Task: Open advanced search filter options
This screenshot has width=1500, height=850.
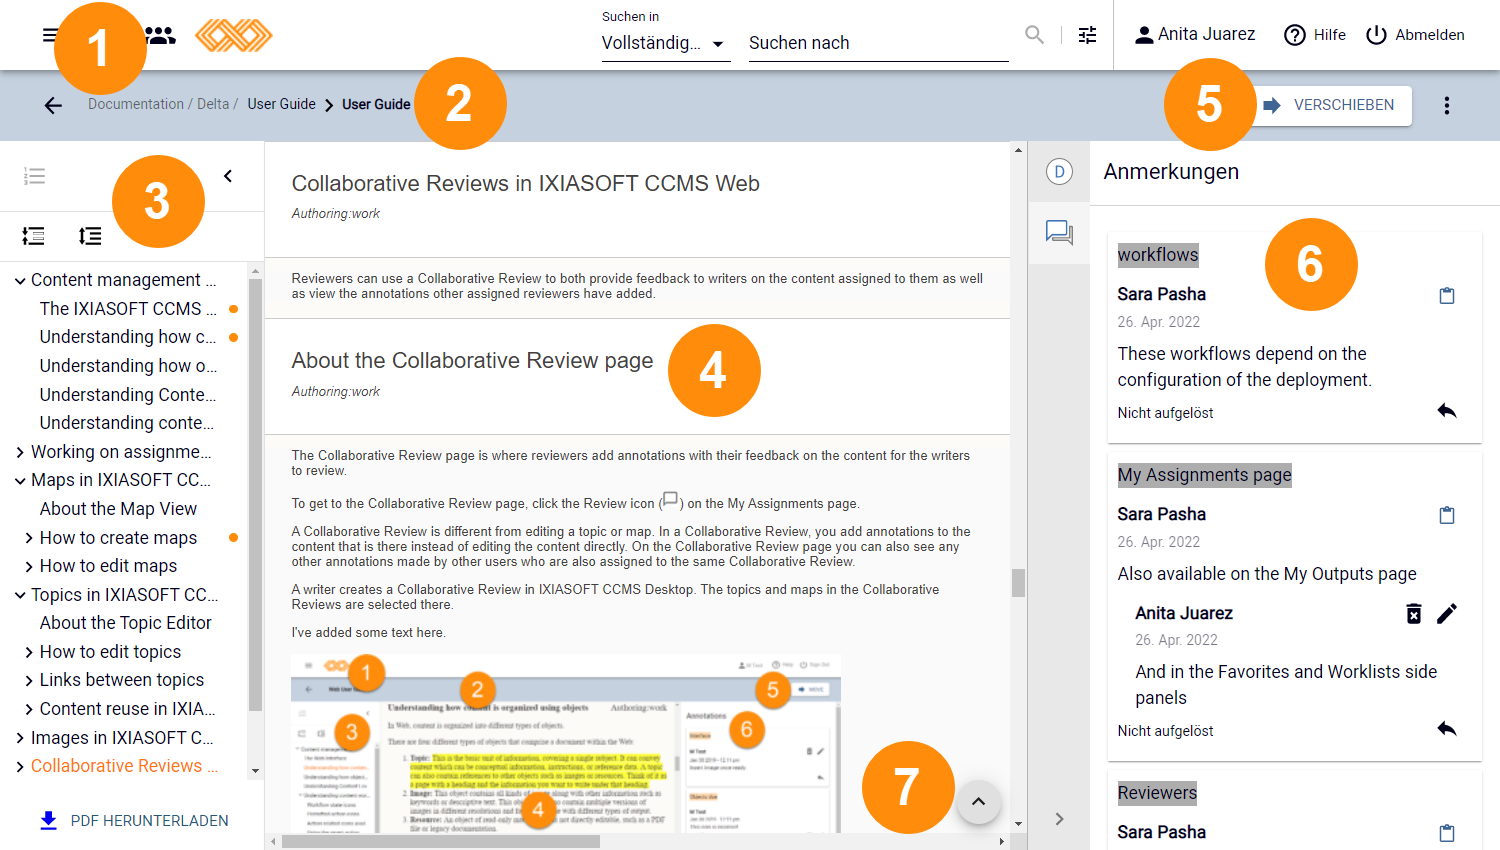Action: 1088,35
